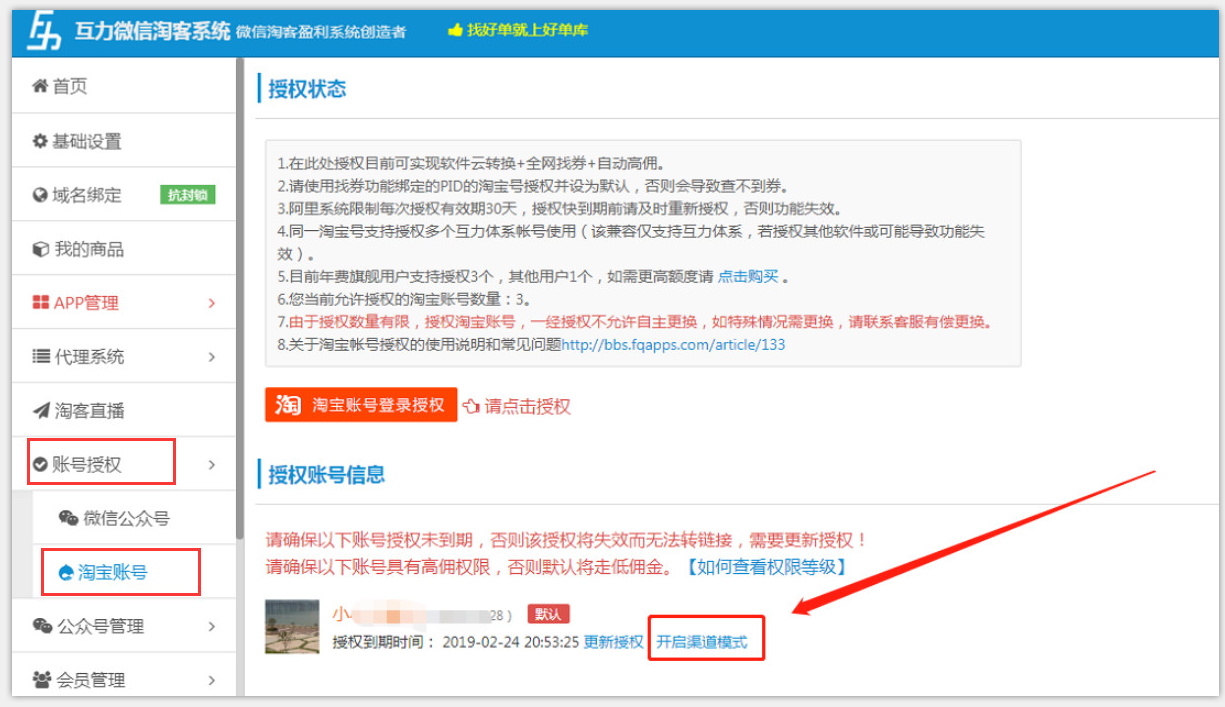Click the red grid icon beside APP管理
This screenshot has height=707, width=1225.
point(40,303)
